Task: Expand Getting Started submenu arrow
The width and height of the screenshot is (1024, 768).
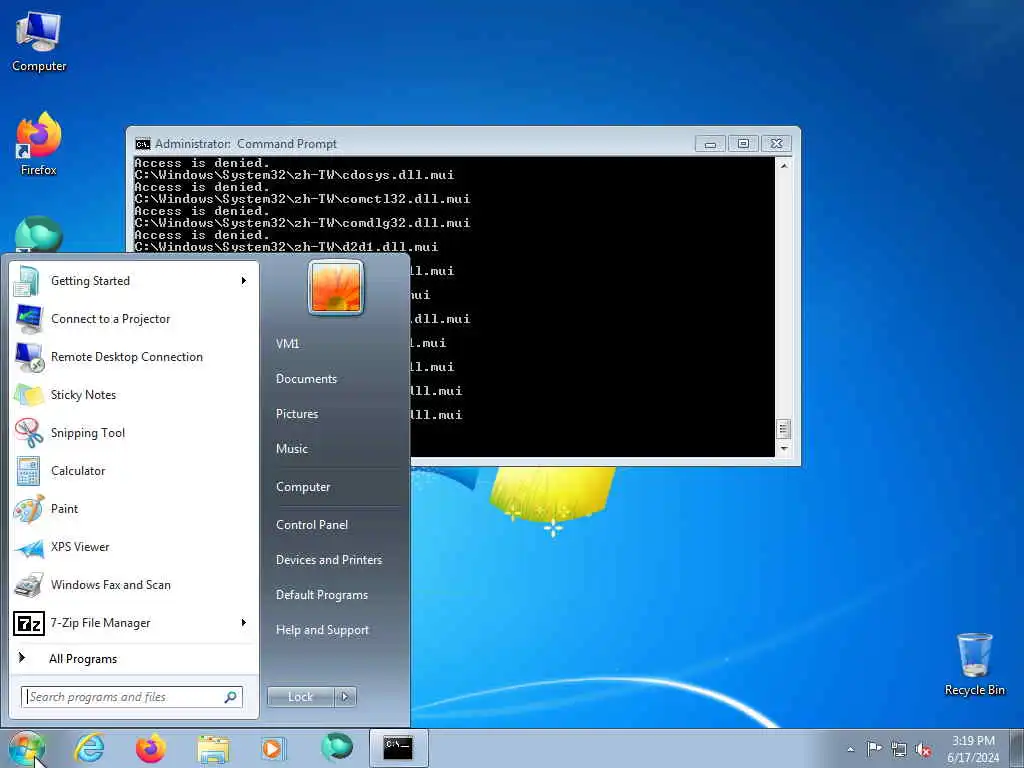Action: pyautogui.click(x=244, y=281)
